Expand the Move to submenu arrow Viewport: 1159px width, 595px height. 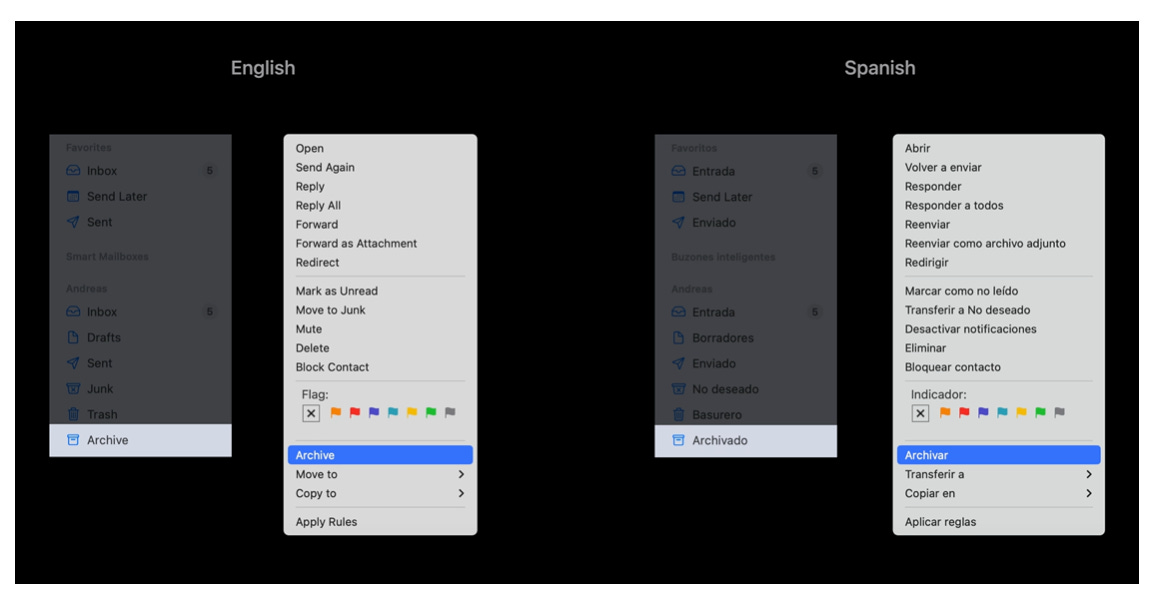click(x=461, y=475)
